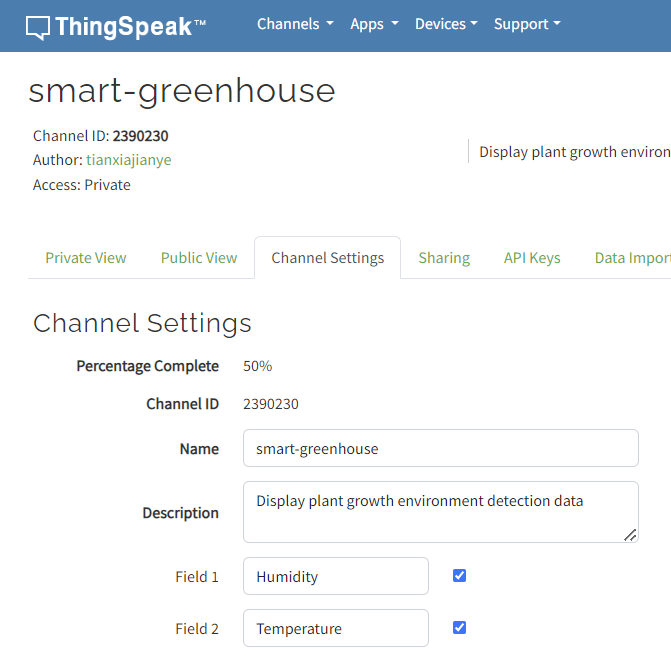Open the Apps dropdown menu
This screenshot has height=657, width=671.
point(374,24)
